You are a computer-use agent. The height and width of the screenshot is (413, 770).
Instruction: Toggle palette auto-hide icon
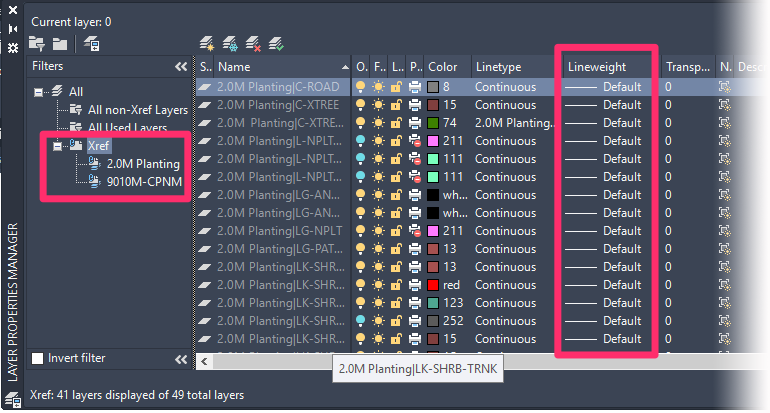tap(13, 29)
